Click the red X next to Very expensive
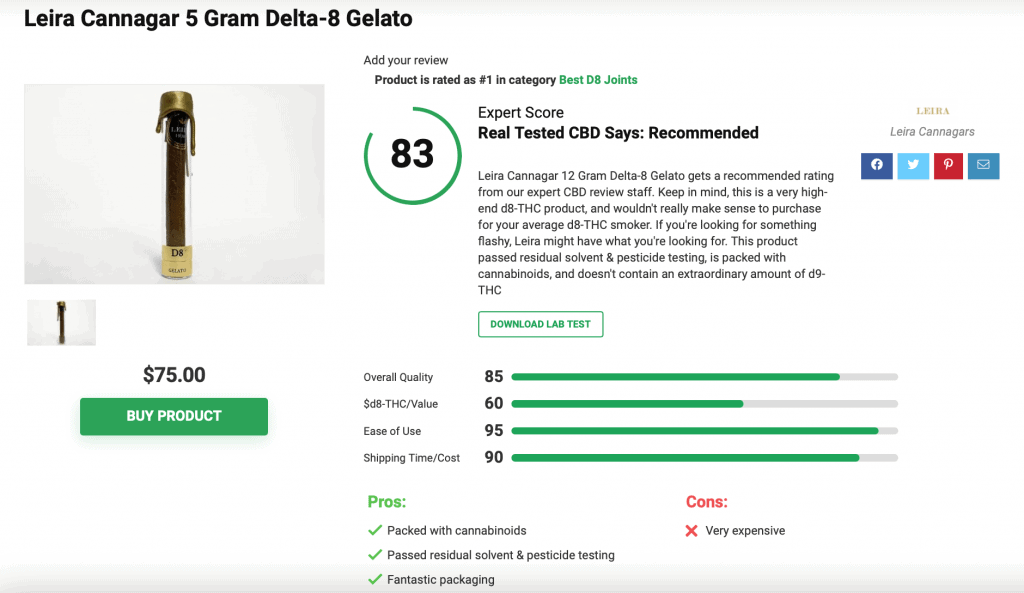 692,531
